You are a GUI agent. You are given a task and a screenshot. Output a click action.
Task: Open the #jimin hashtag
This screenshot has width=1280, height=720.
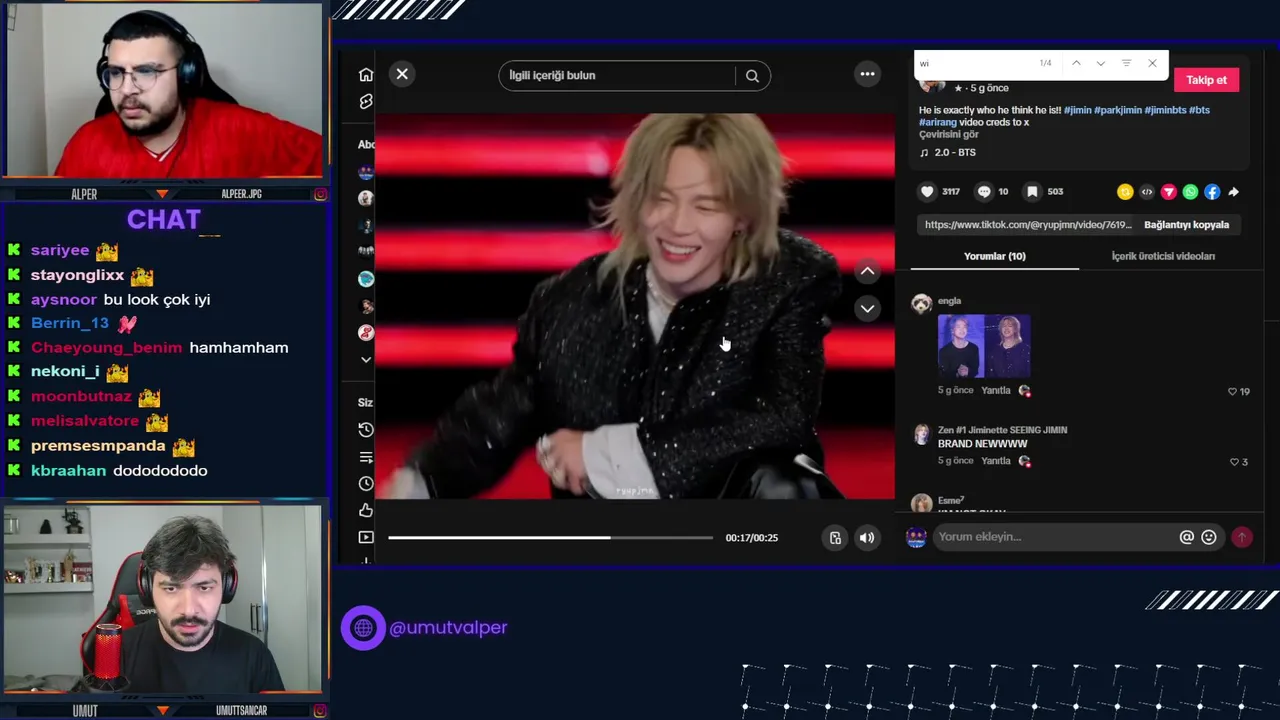[x=1077, y=110]
